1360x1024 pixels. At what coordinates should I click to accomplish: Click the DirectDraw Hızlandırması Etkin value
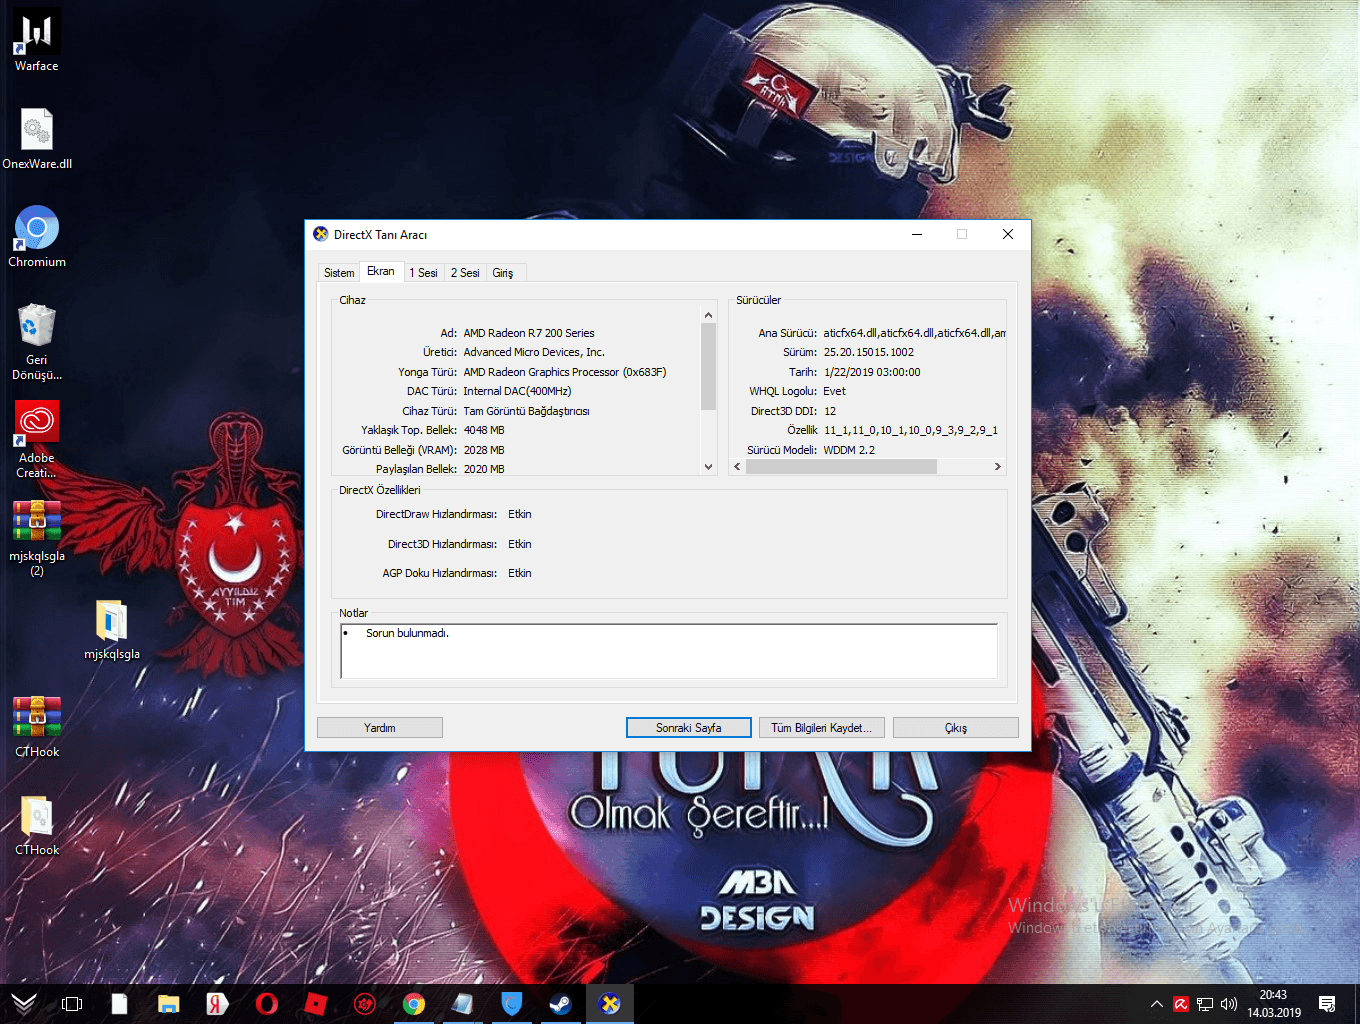(x=520, y=514)
